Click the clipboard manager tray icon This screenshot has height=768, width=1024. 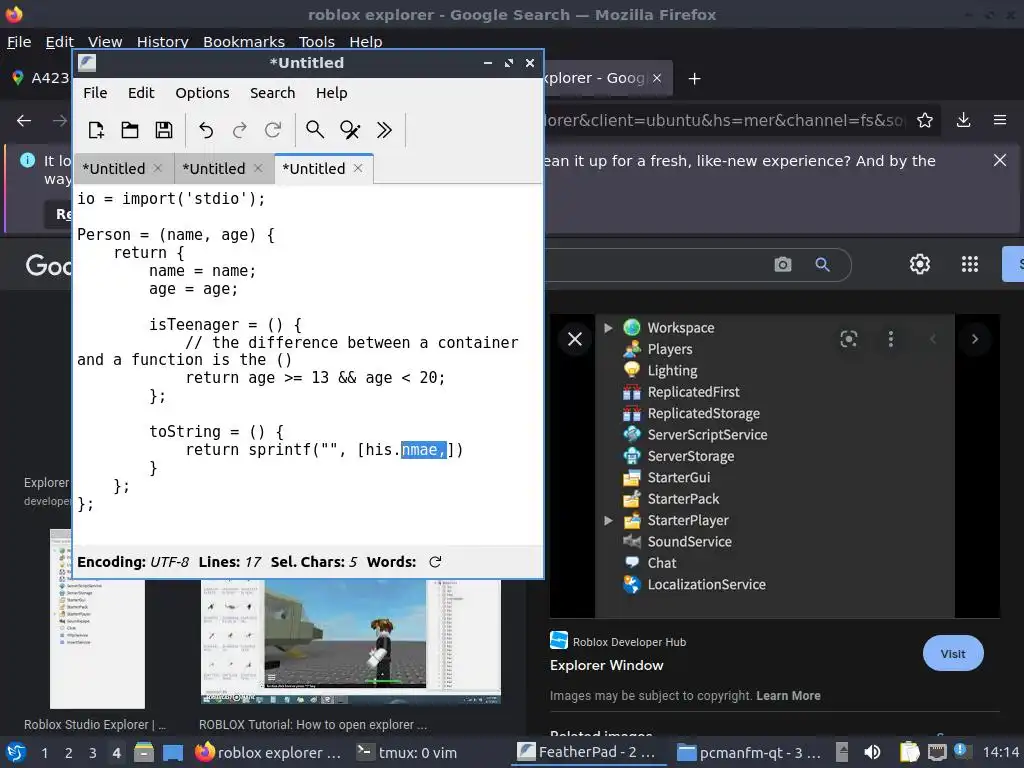[909, 752]
